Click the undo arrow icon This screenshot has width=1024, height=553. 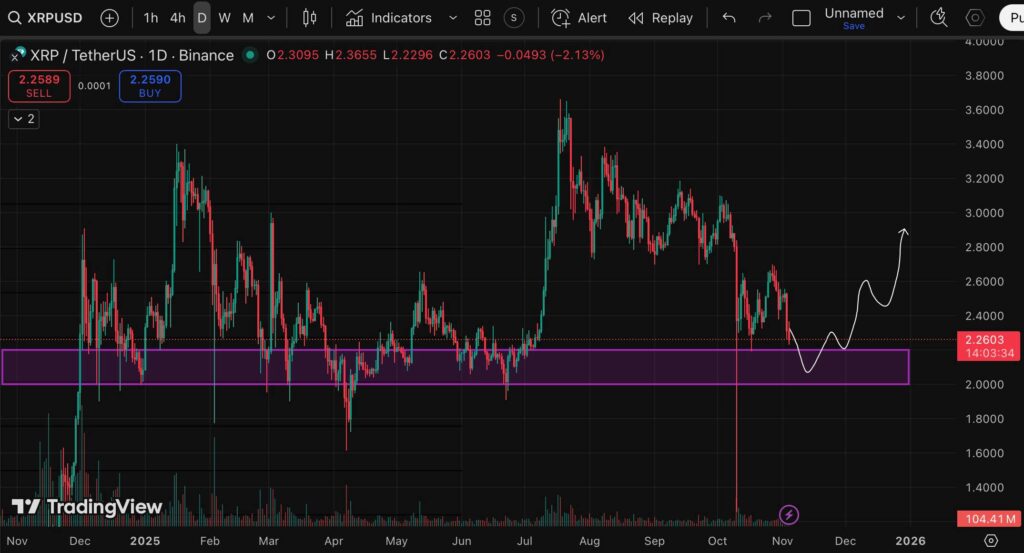tap(729, 18)
